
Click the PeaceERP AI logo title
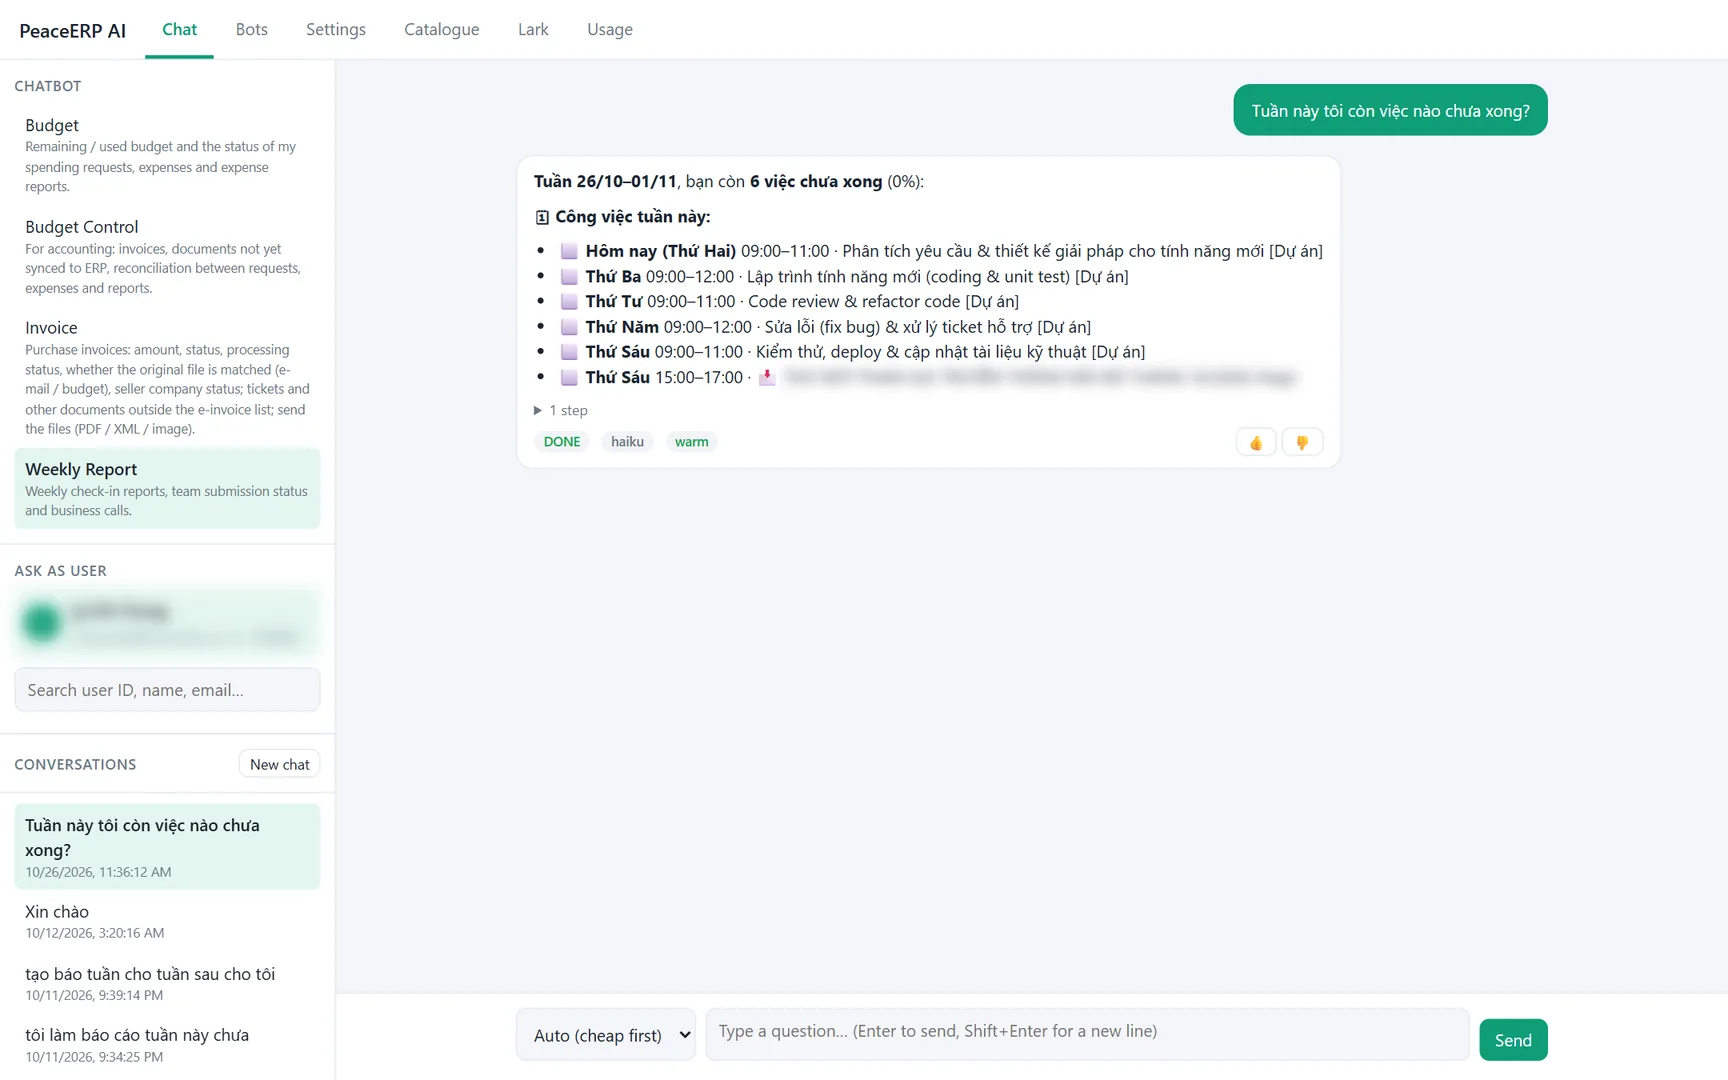73,31
